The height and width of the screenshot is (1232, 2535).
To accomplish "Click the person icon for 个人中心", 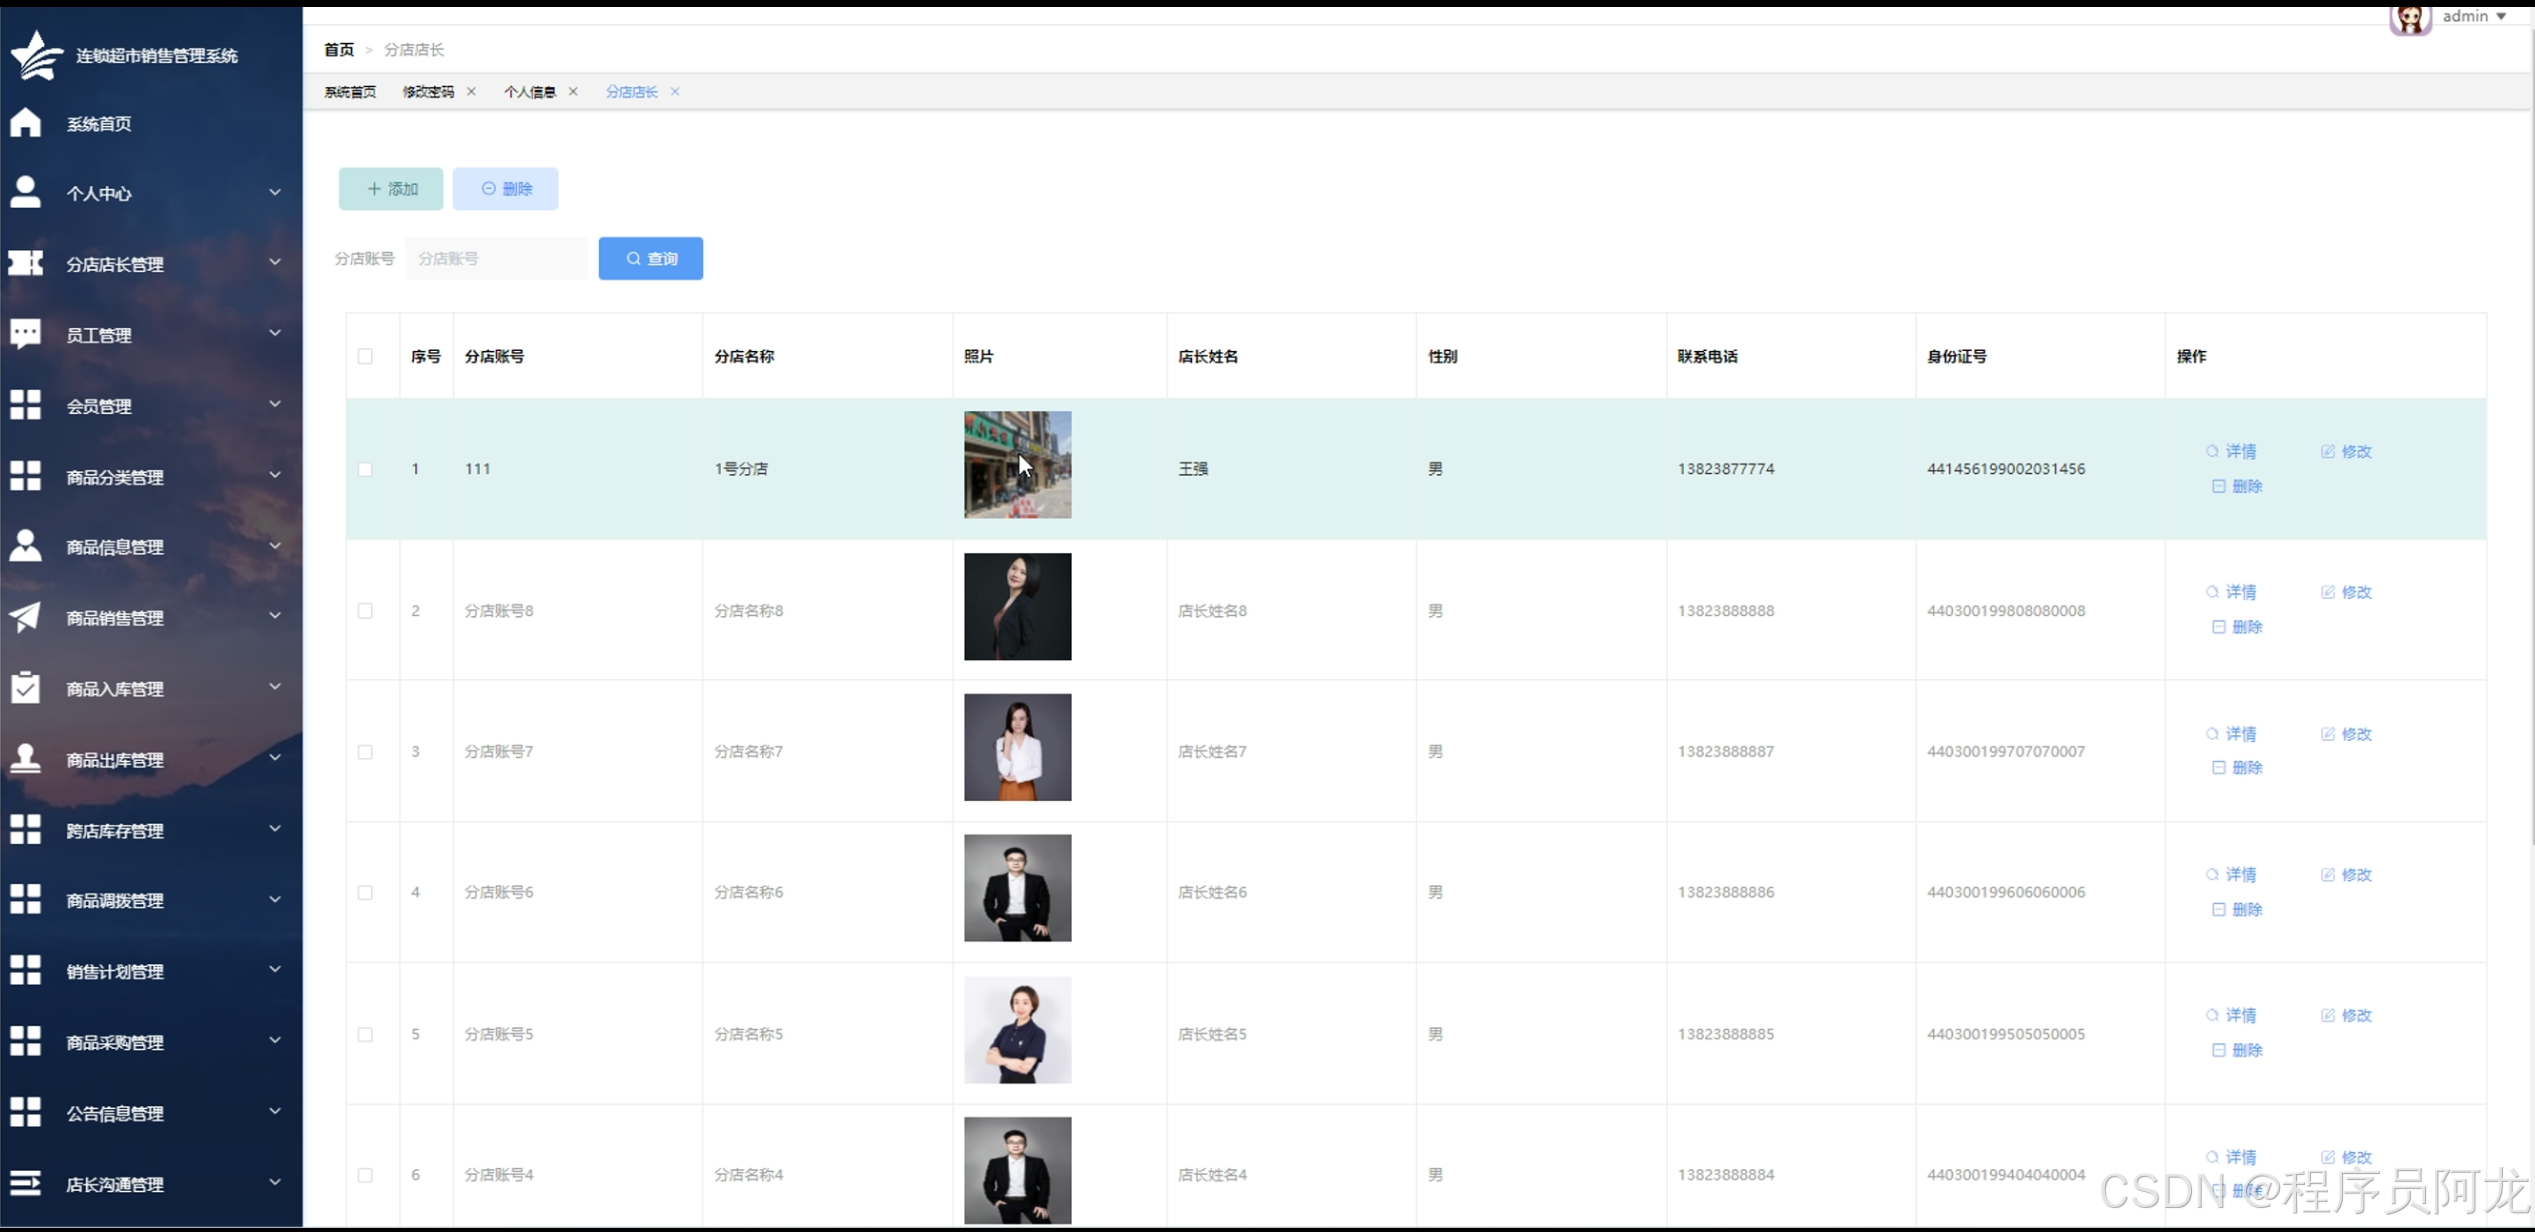I will pos(26,192).
